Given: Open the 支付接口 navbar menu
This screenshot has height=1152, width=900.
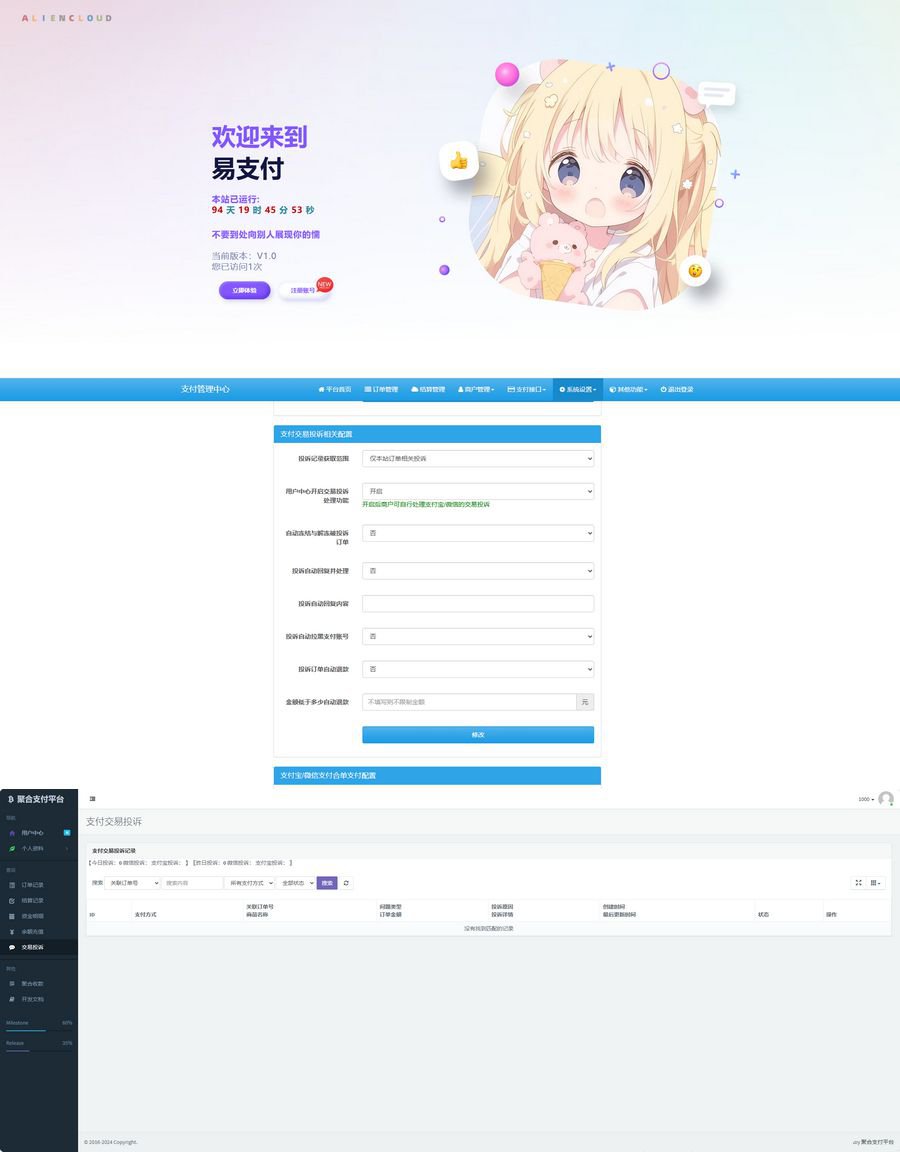Looking at the screenshot, I should [528, 389].
